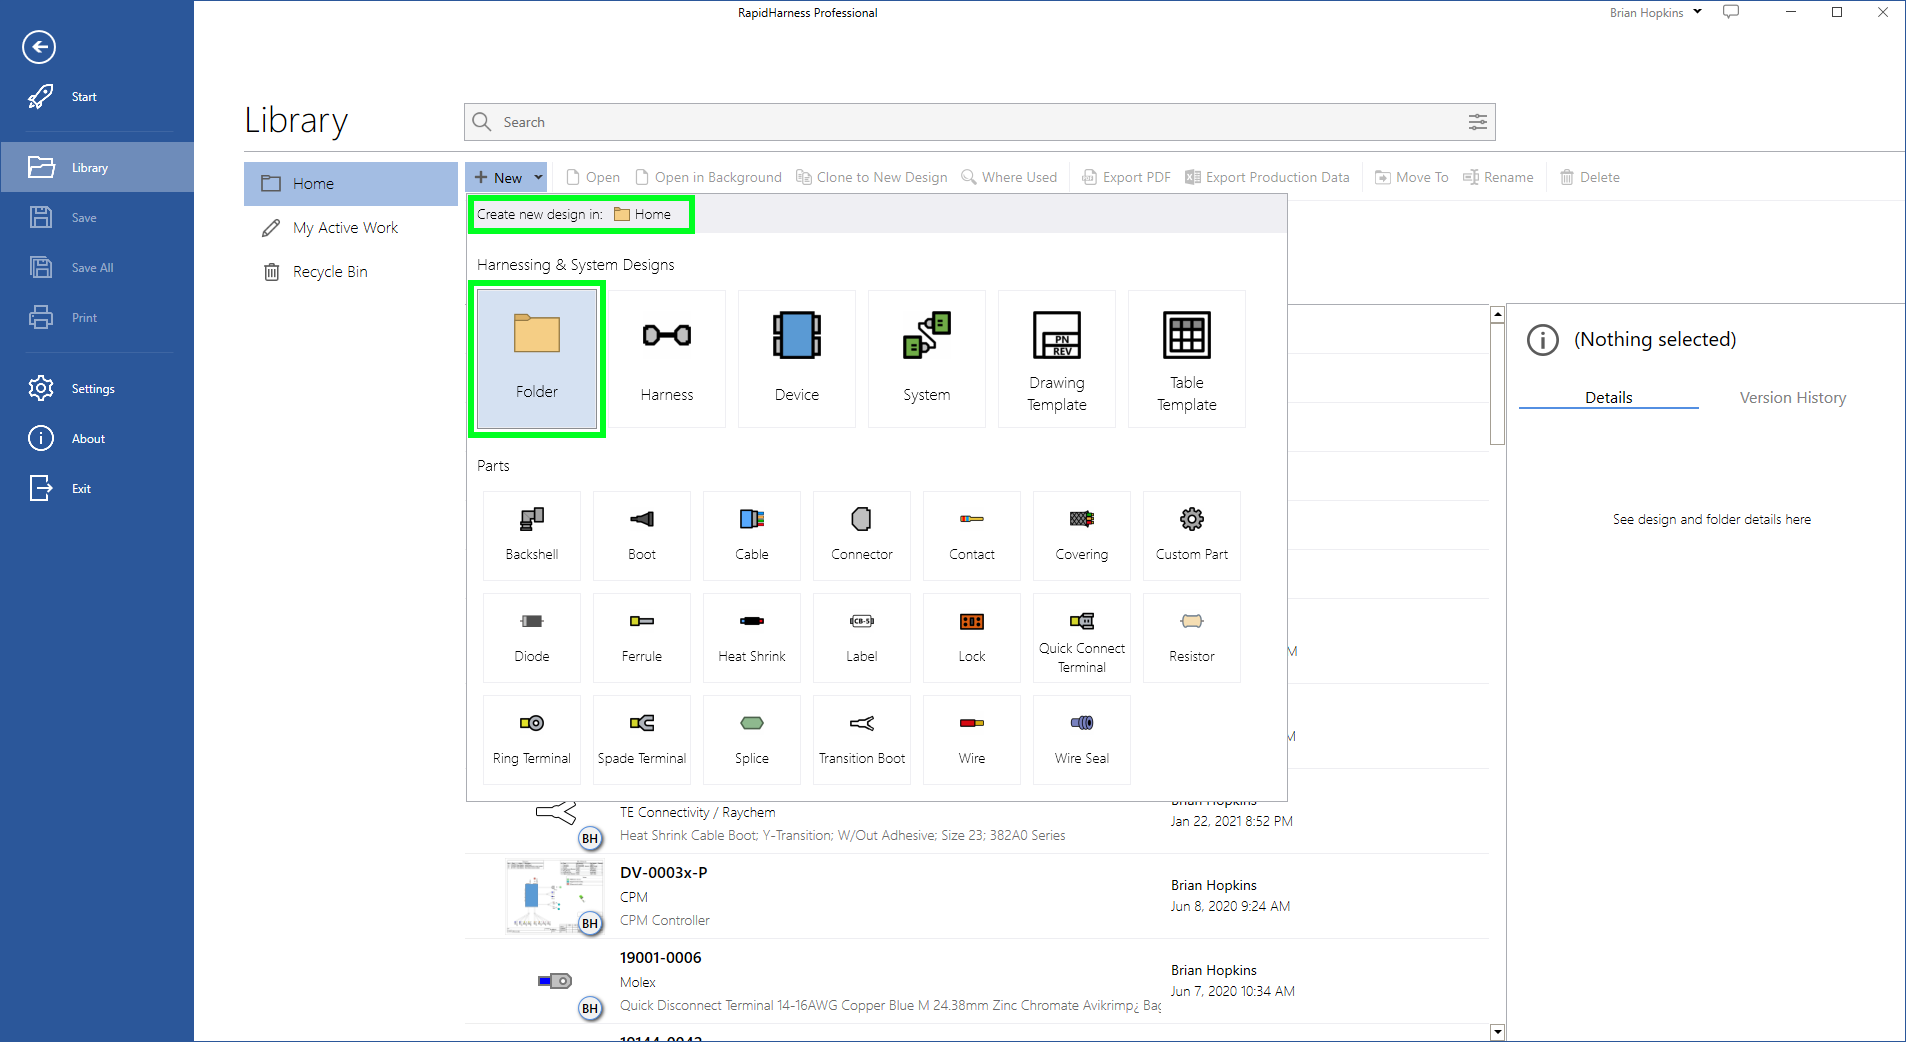Image resolution: width=1906 pixels, height=1042 pixels.
Task: Add a new Contact part
Action: pyautogui.click(x=972, y=536)
